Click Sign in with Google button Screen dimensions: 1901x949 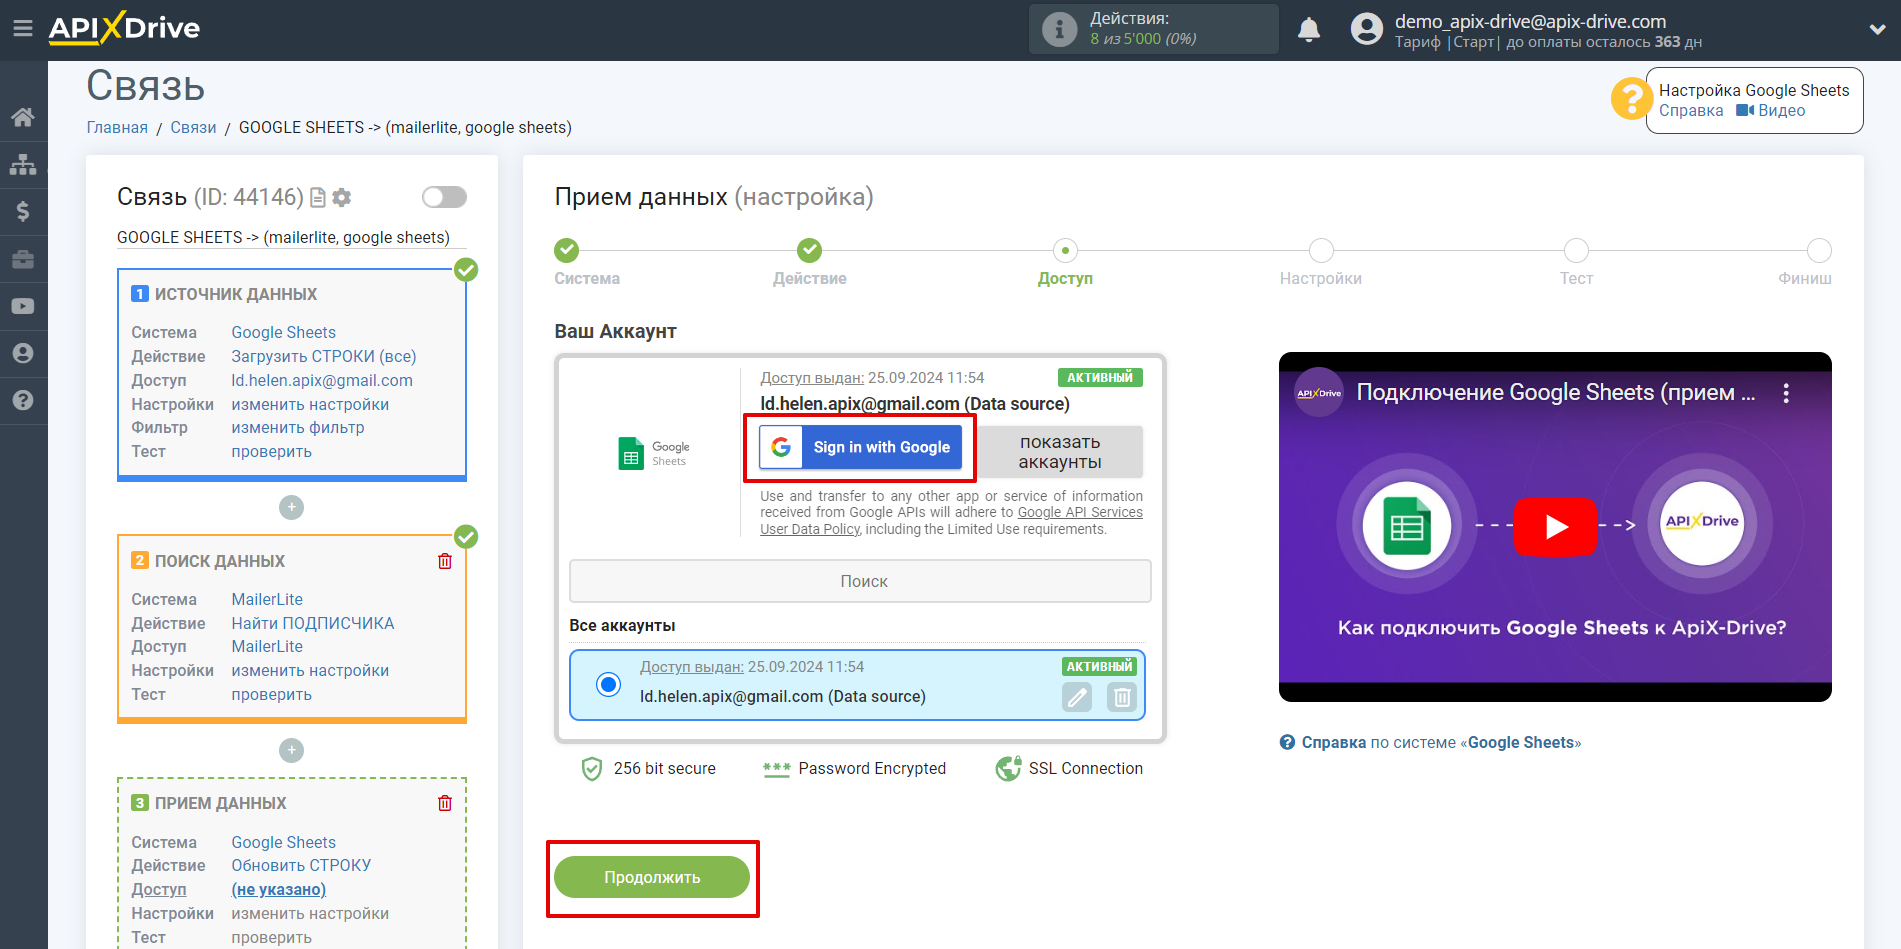point(860,447)
